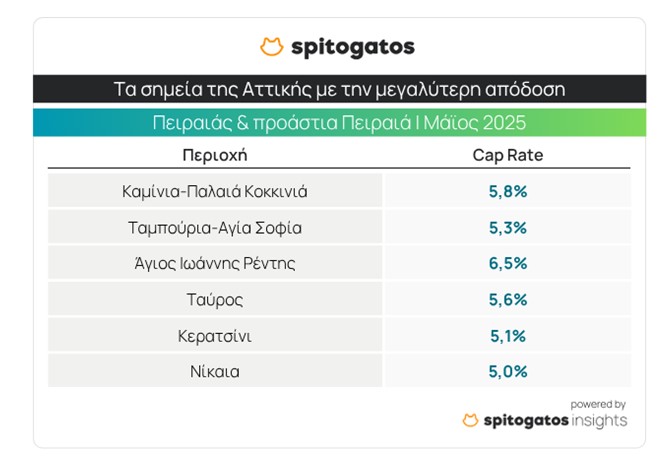Click the 6,5% cap rate value
The image size is (668, 468).
507,263
